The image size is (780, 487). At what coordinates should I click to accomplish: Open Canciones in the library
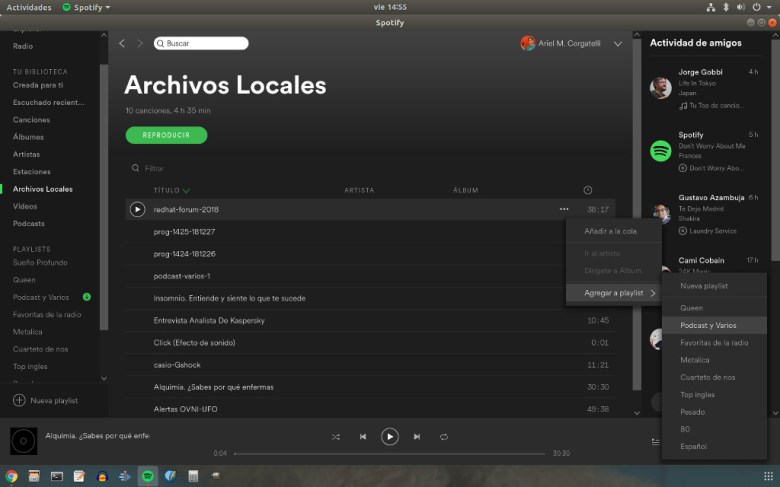pos(31,120)
